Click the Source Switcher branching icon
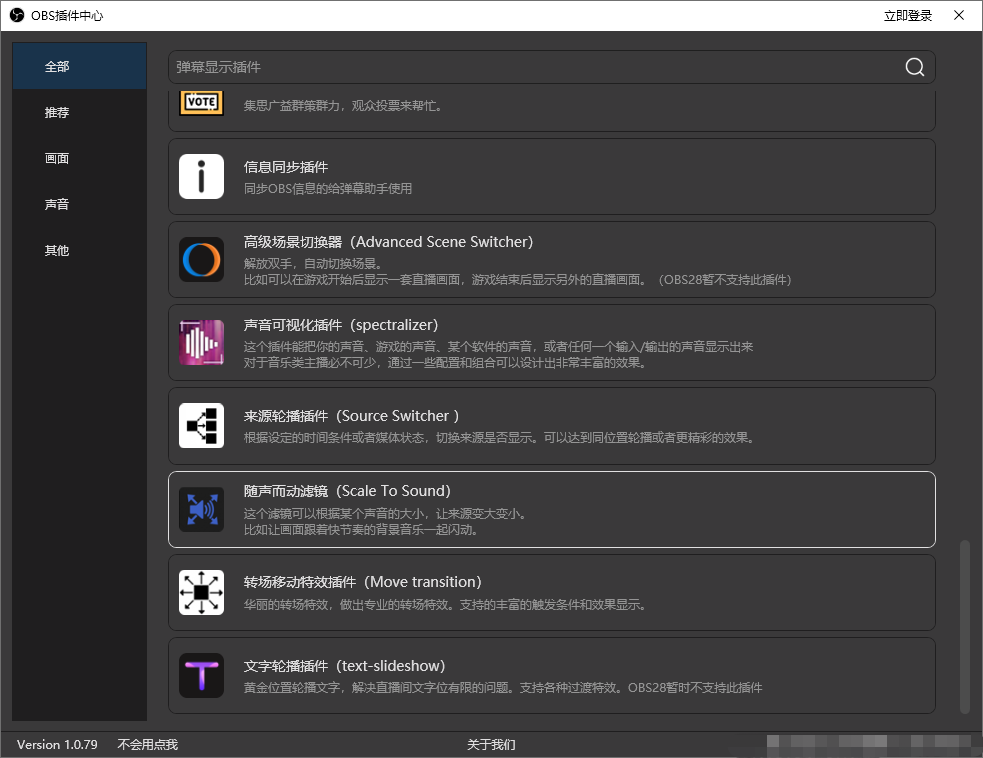Screen dimensions: 983x758 click(201, 426)
